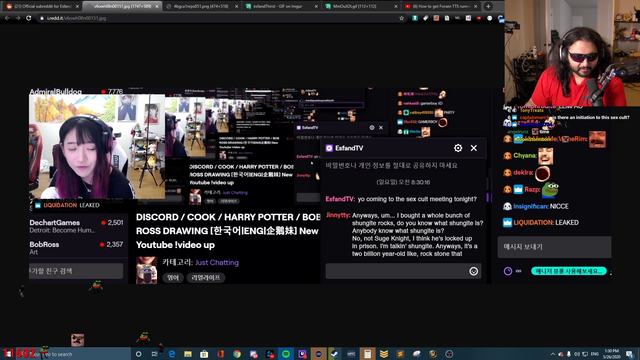
Task: Open Twitch app from taskbar
Action: (x=302, y=354)
